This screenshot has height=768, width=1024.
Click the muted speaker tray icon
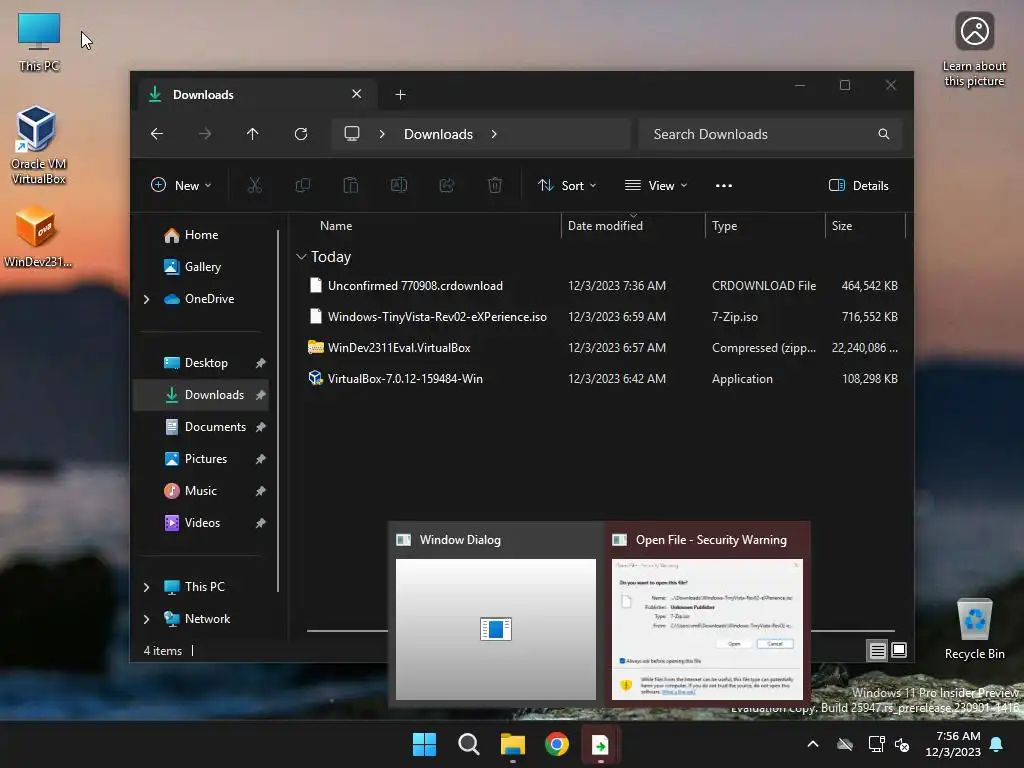[x=902, y=744]
